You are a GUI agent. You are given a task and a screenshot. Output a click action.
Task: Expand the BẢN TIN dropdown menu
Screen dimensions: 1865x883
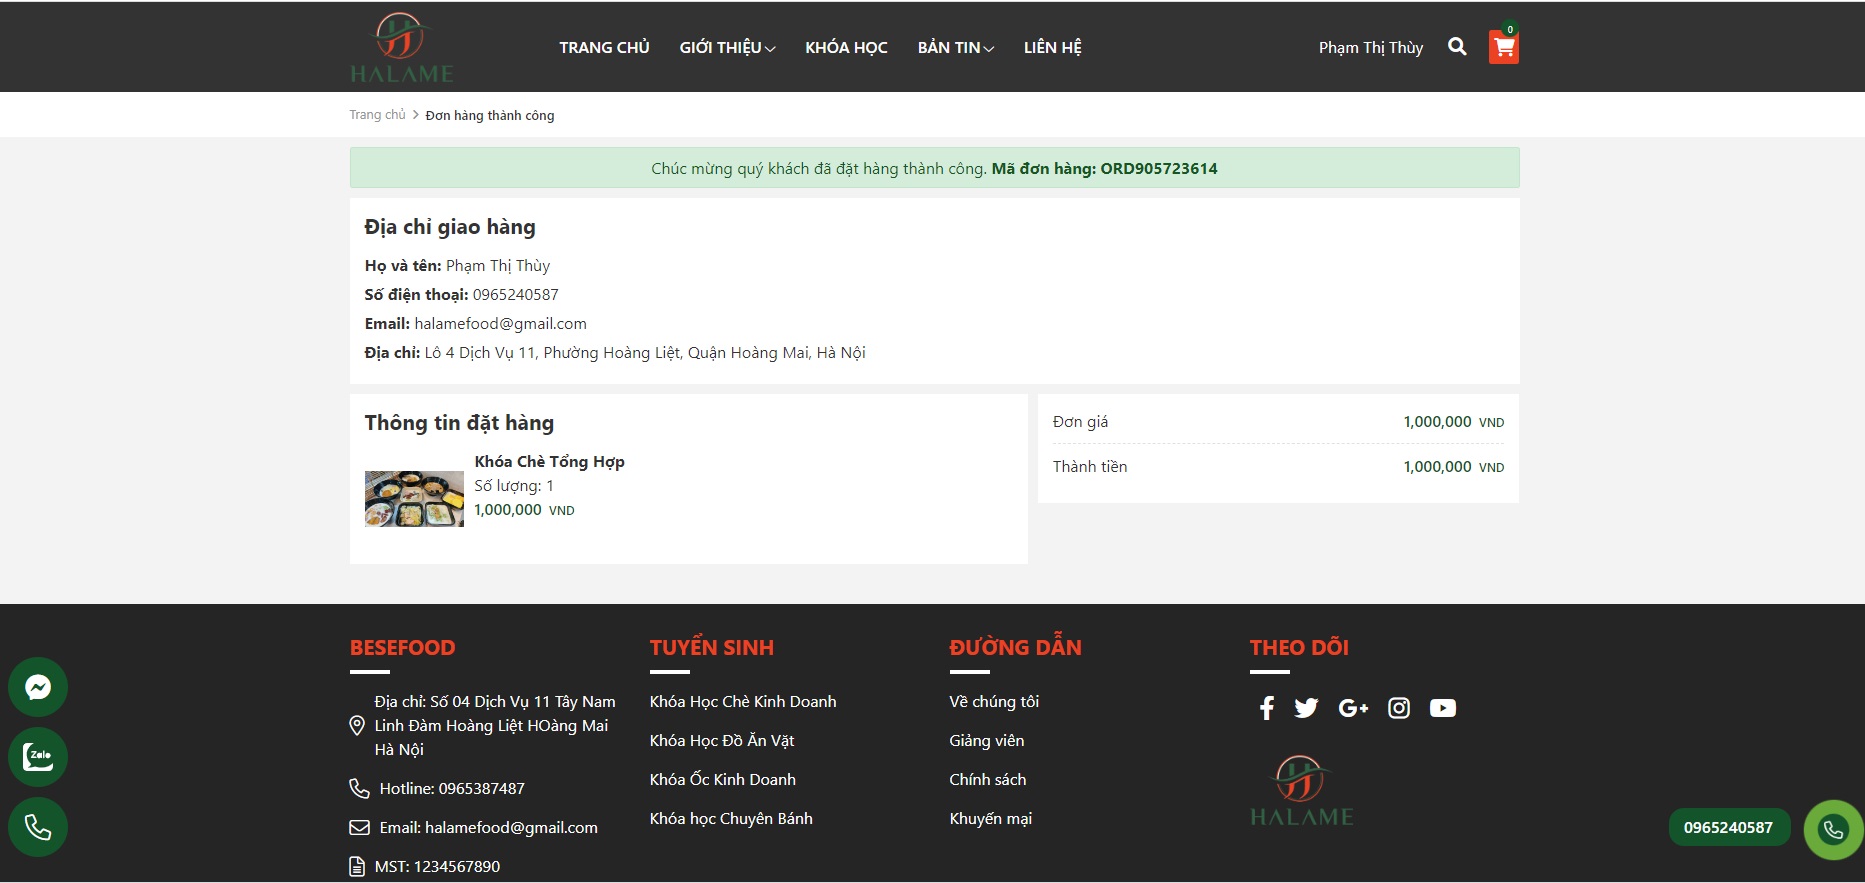[x=955, y=48]
